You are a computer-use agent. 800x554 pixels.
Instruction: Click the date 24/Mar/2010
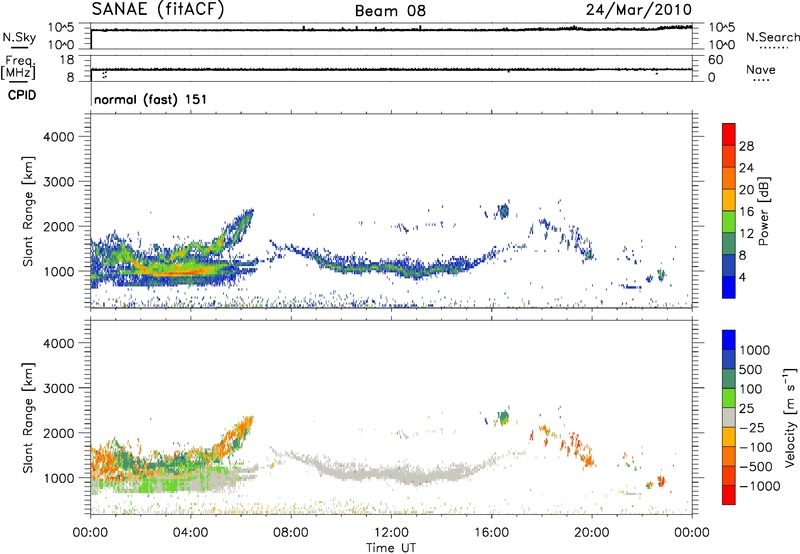(639, 10)
